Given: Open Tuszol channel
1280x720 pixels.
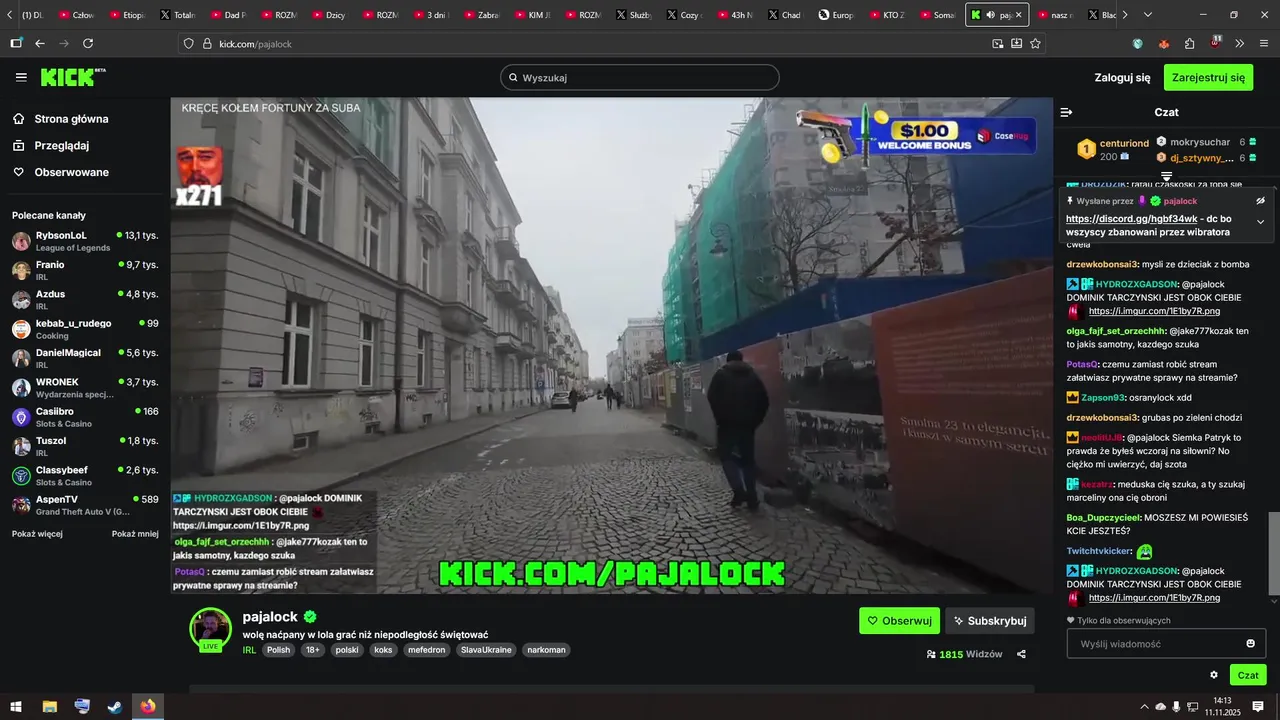Looking at the screenshot, I should [85, 446].
